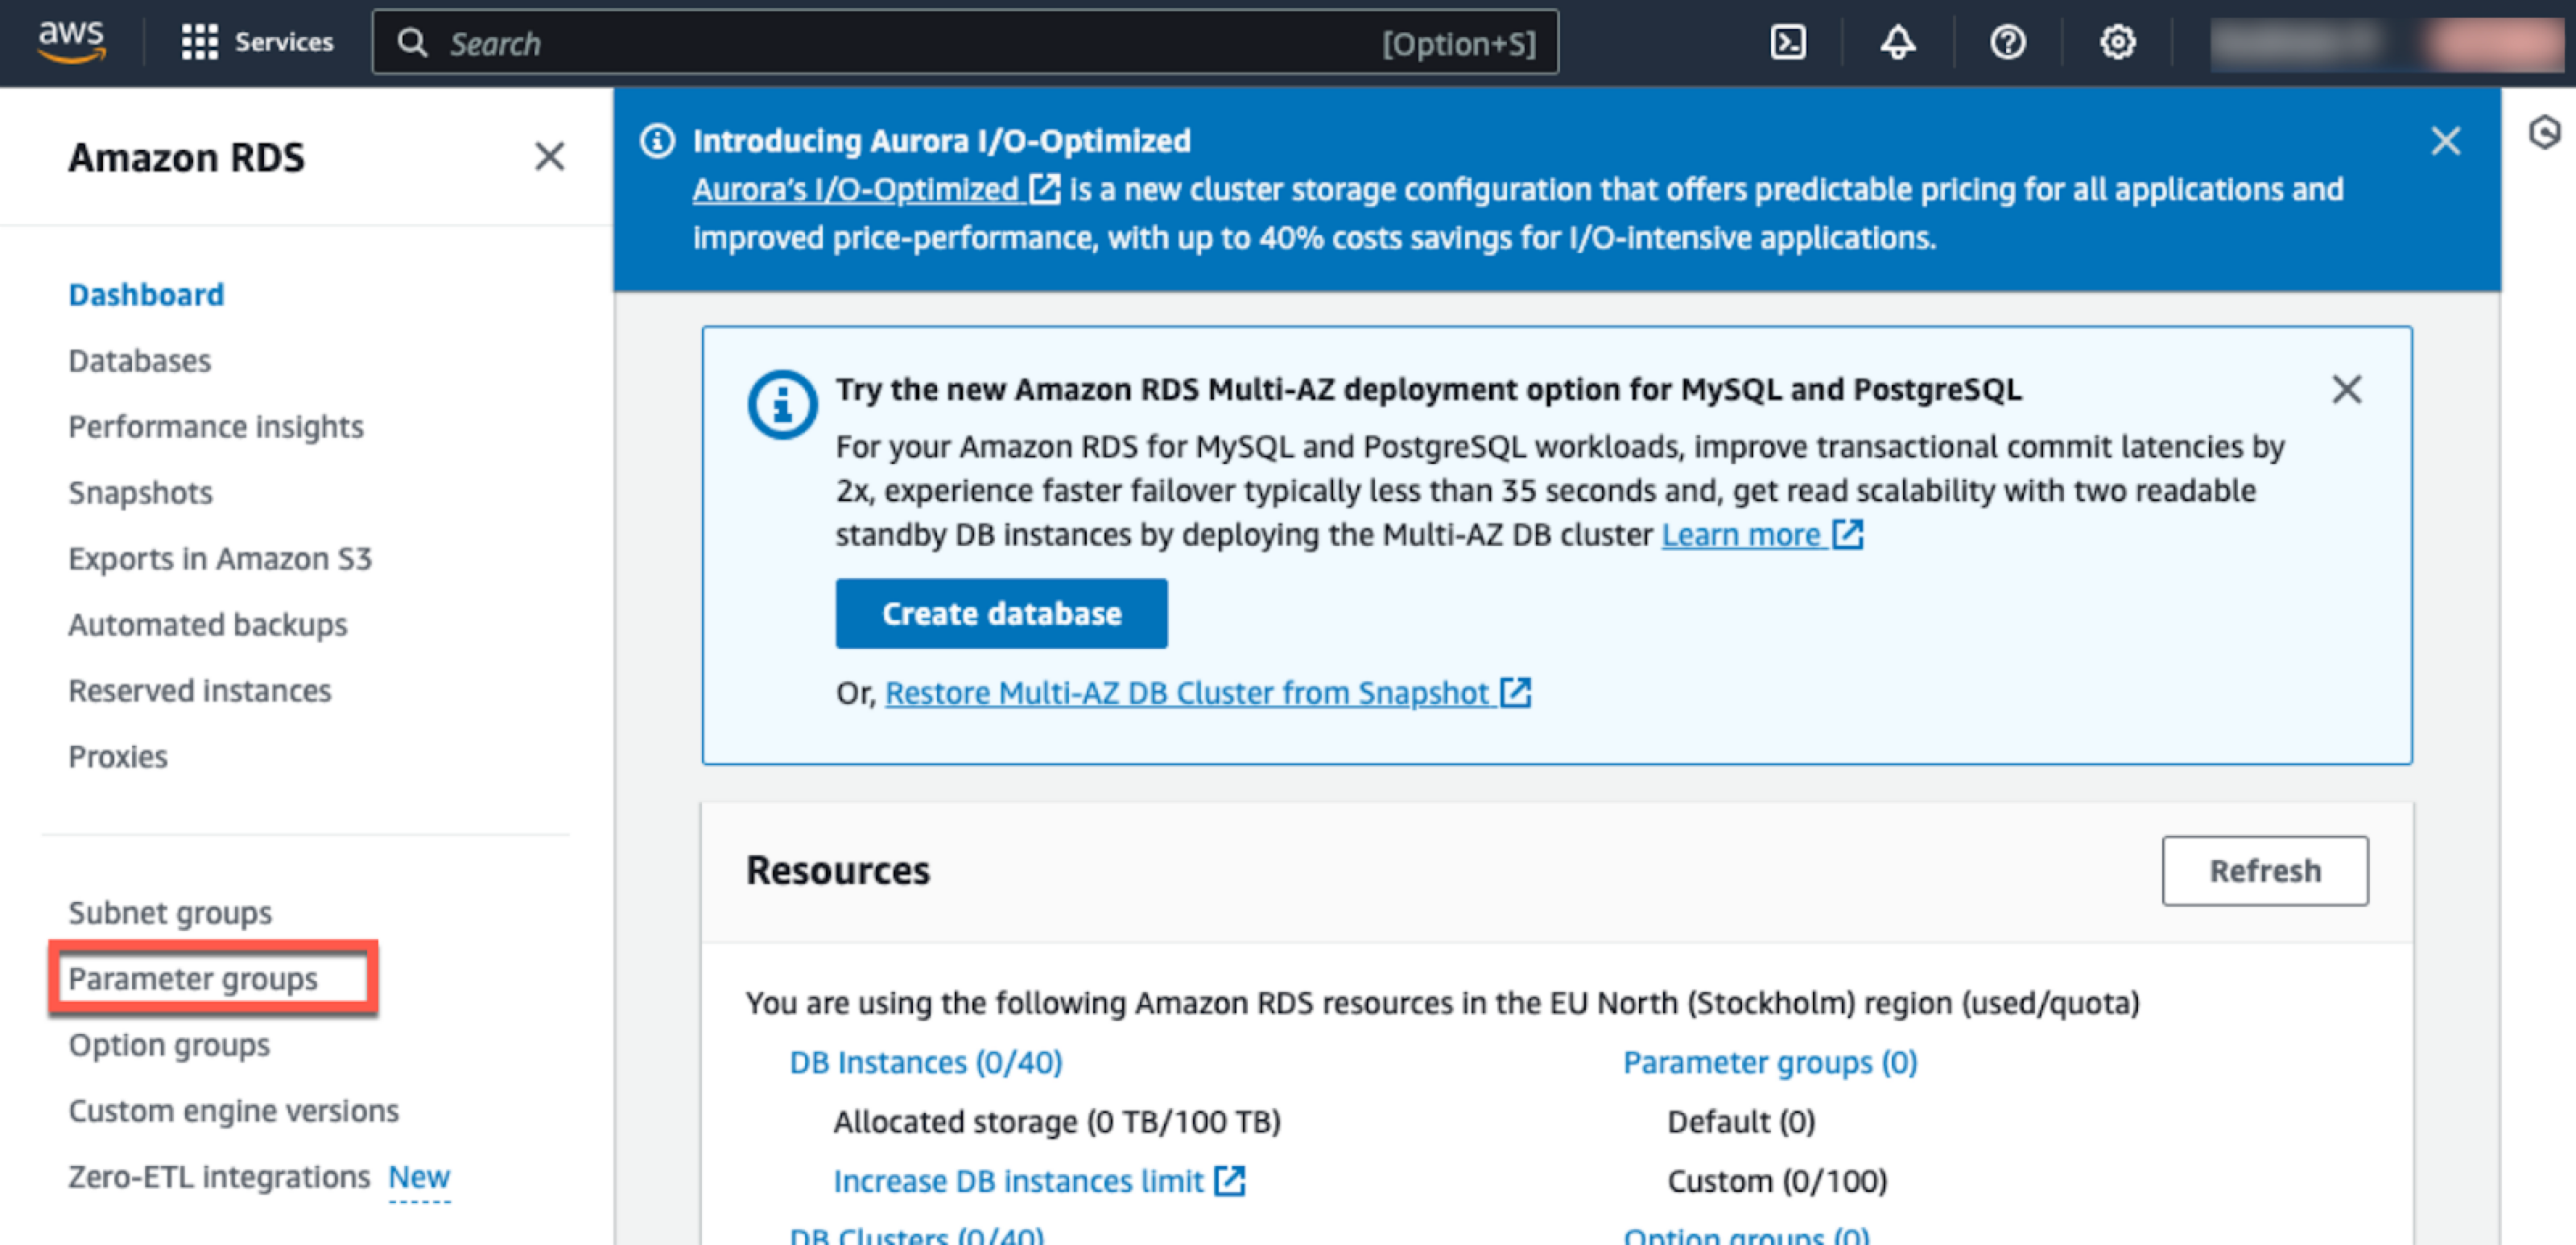
Task: Open the Learn more link
Action: tap(1762, 535)
